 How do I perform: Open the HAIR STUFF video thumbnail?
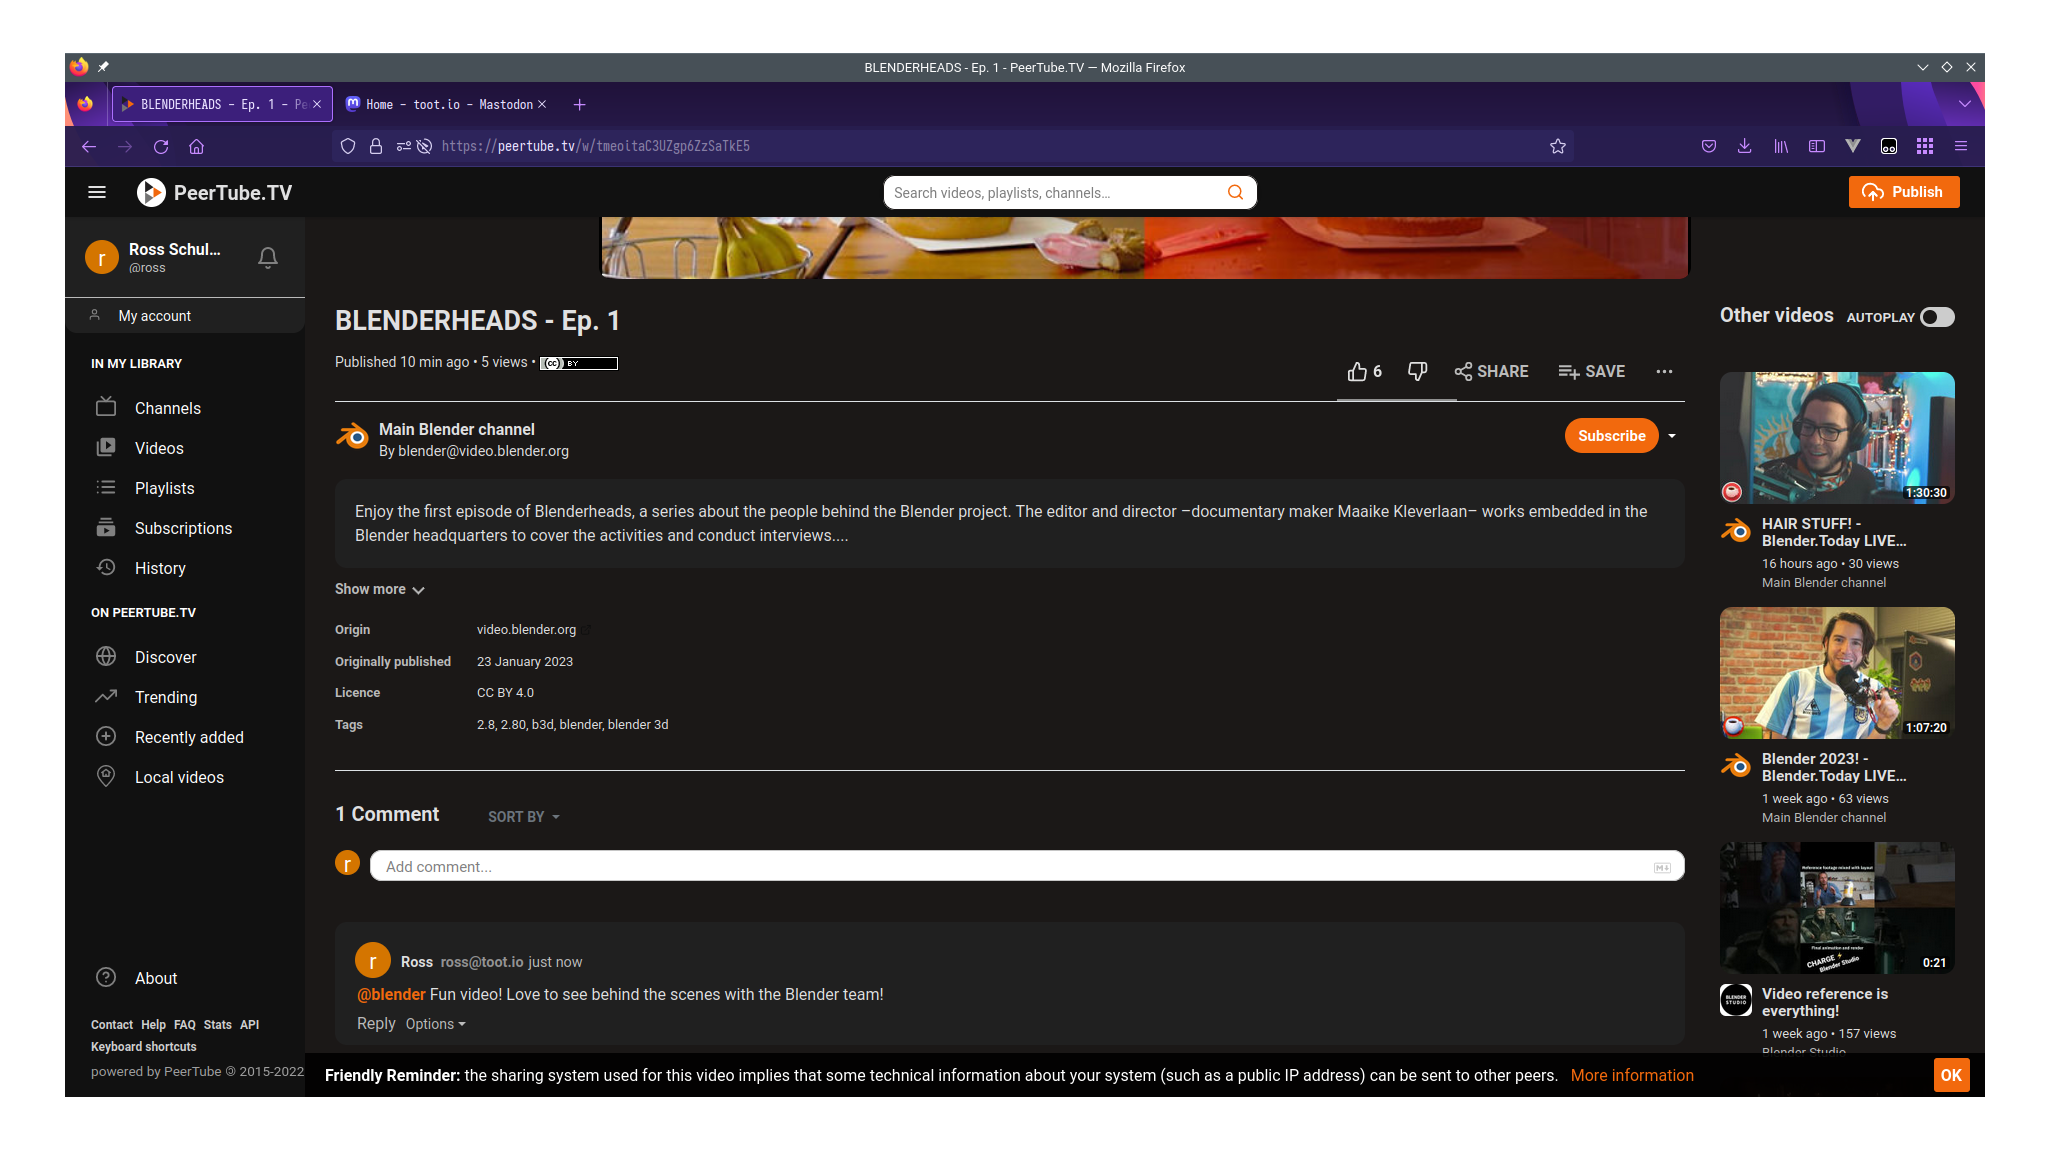click(x=1837, y=437)
